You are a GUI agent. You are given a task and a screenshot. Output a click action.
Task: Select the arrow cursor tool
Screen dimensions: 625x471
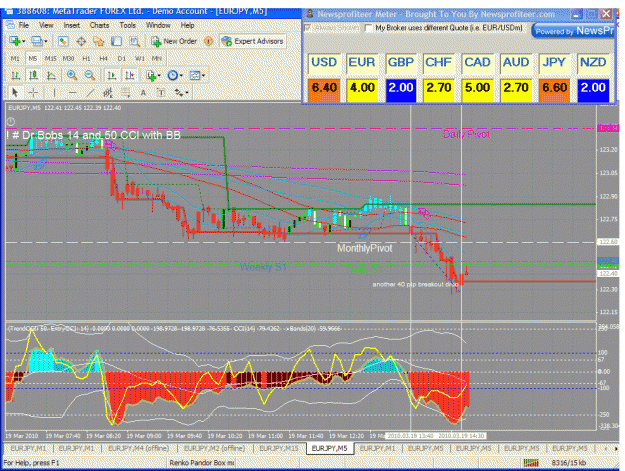coord(15,93)
